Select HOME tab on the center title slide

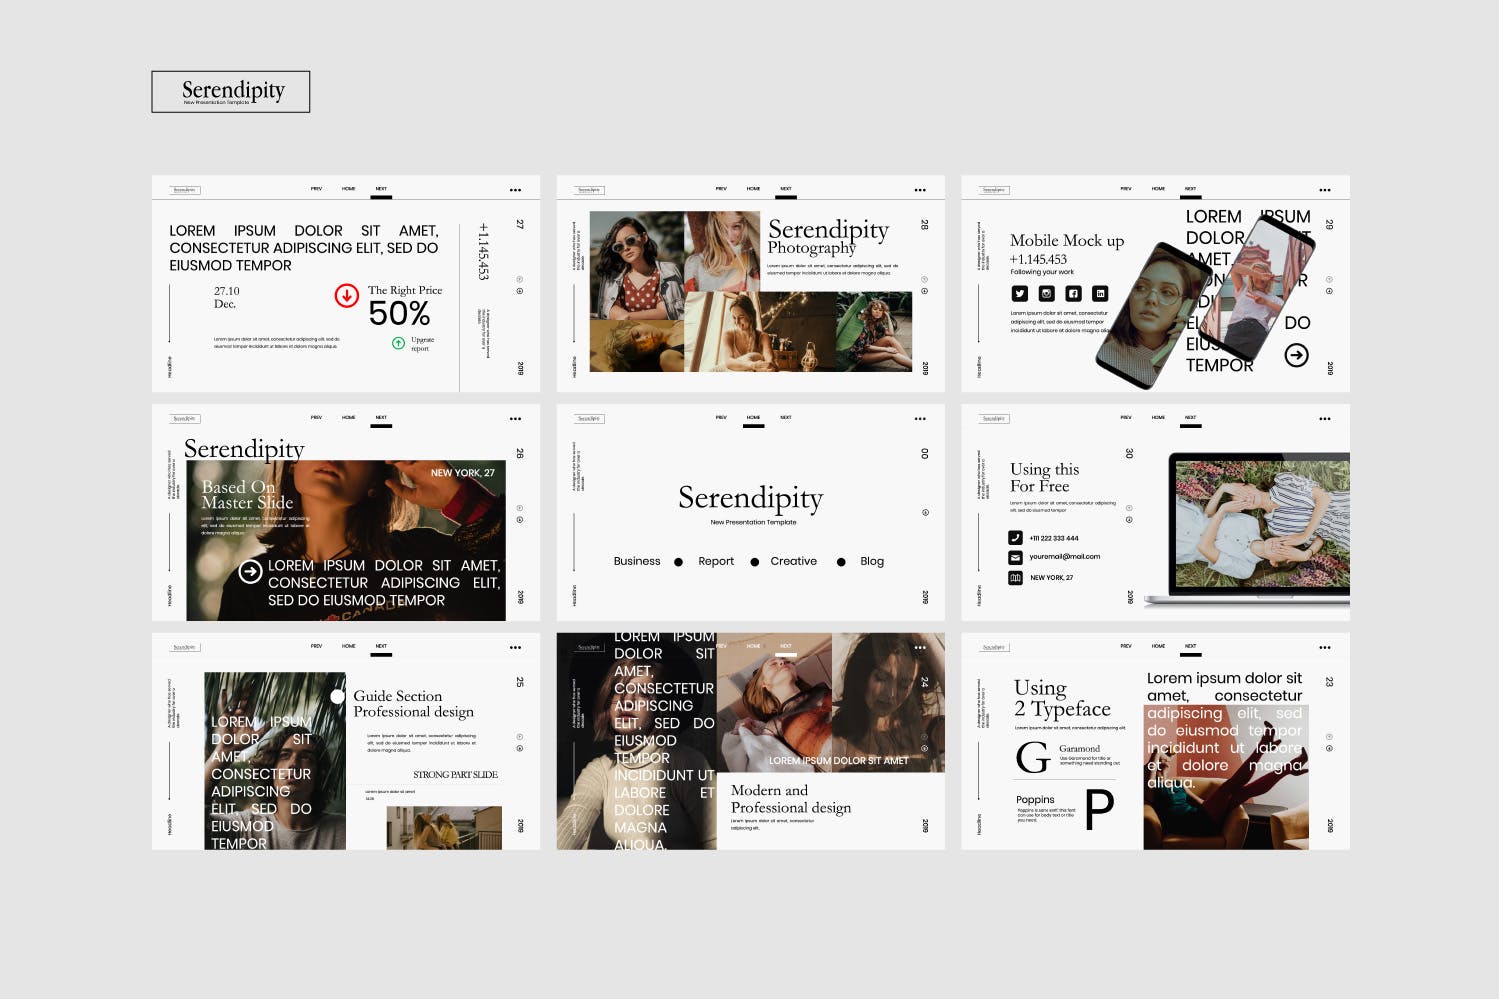[753, 417]
